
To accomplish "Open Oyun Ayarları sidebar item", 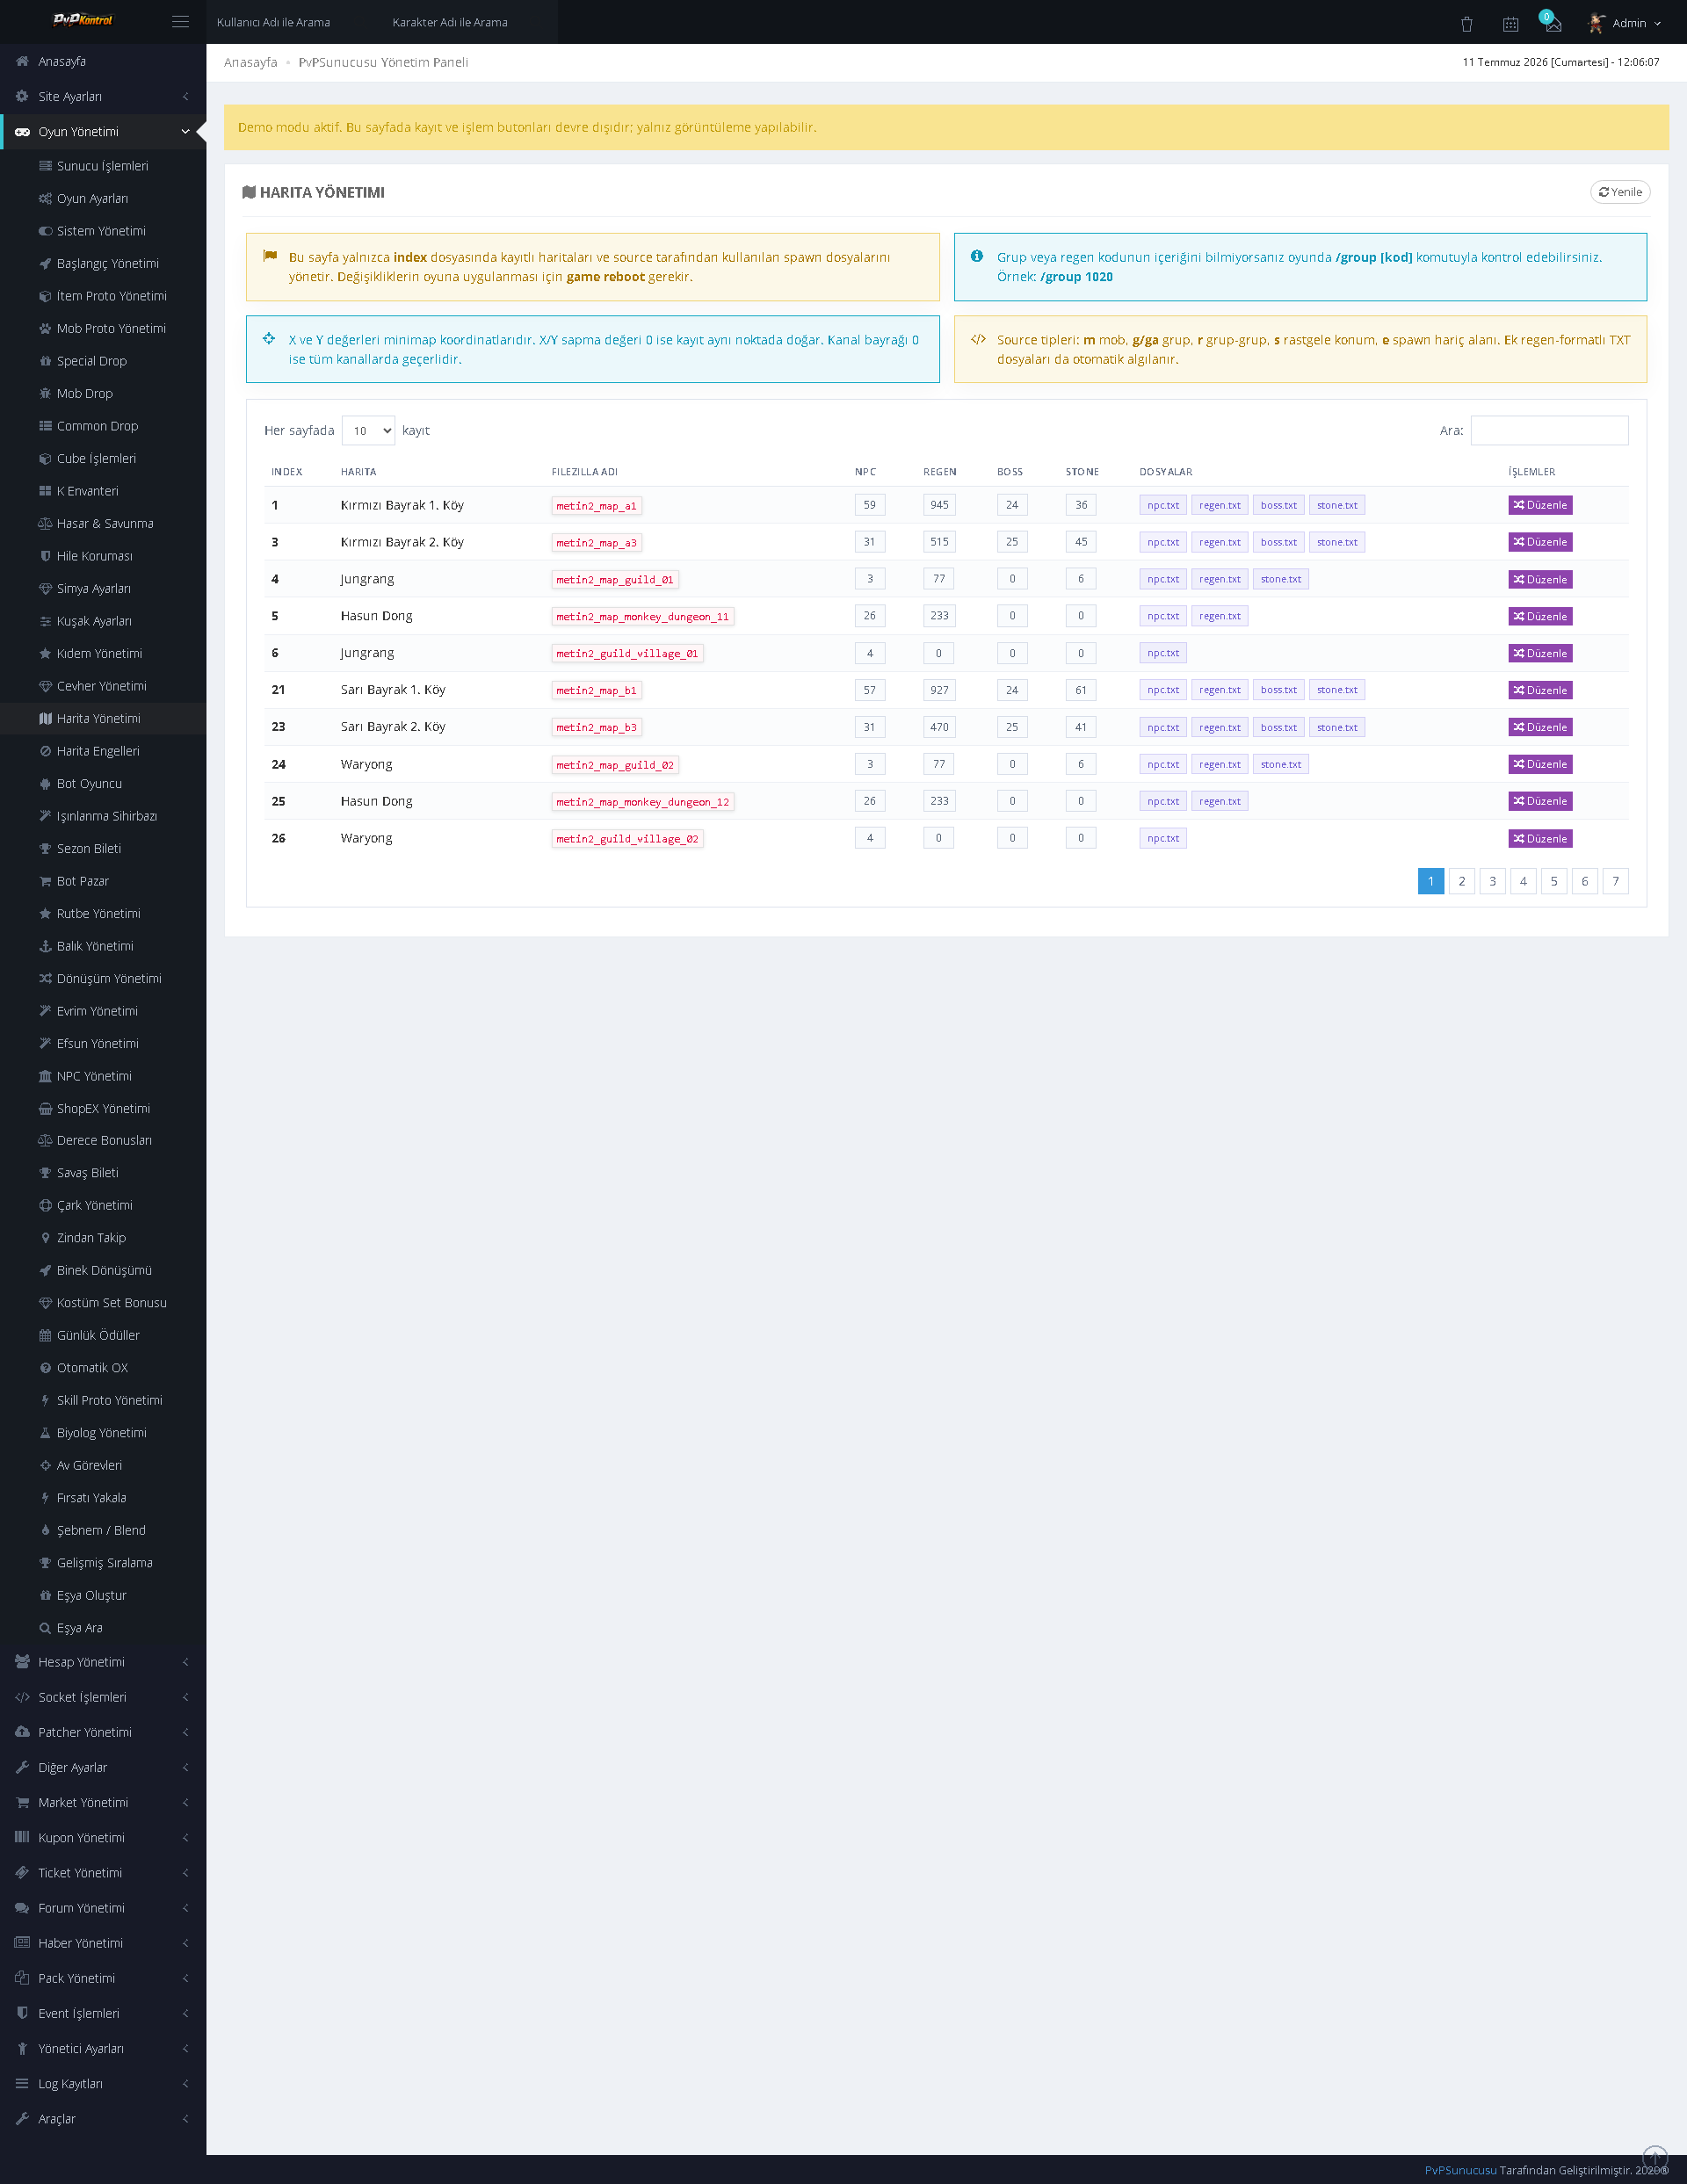I will tap(103, 199).
